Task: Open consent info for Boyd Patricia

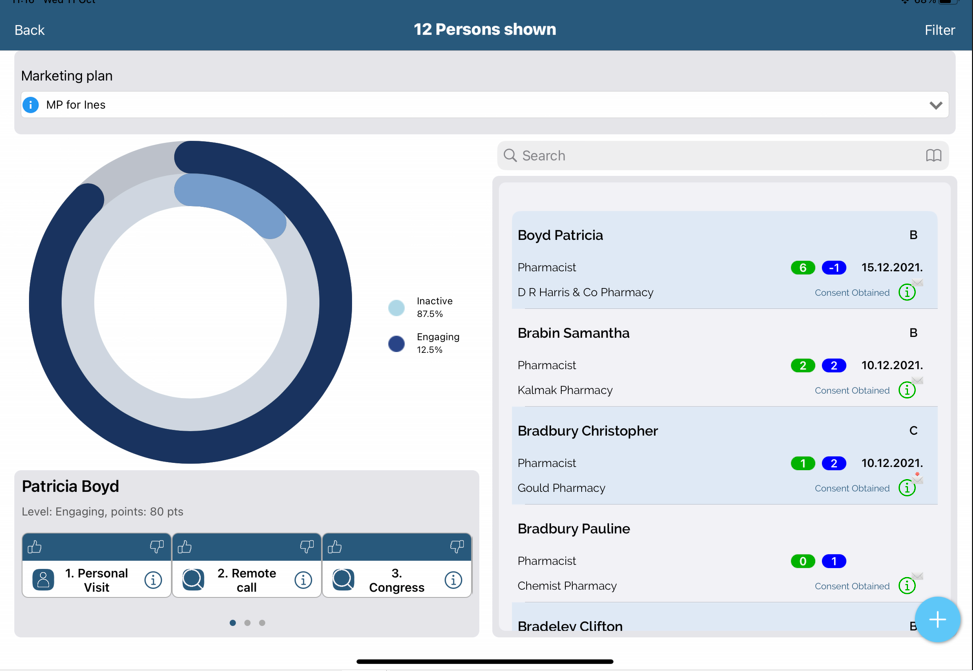Action: (907, 293)
